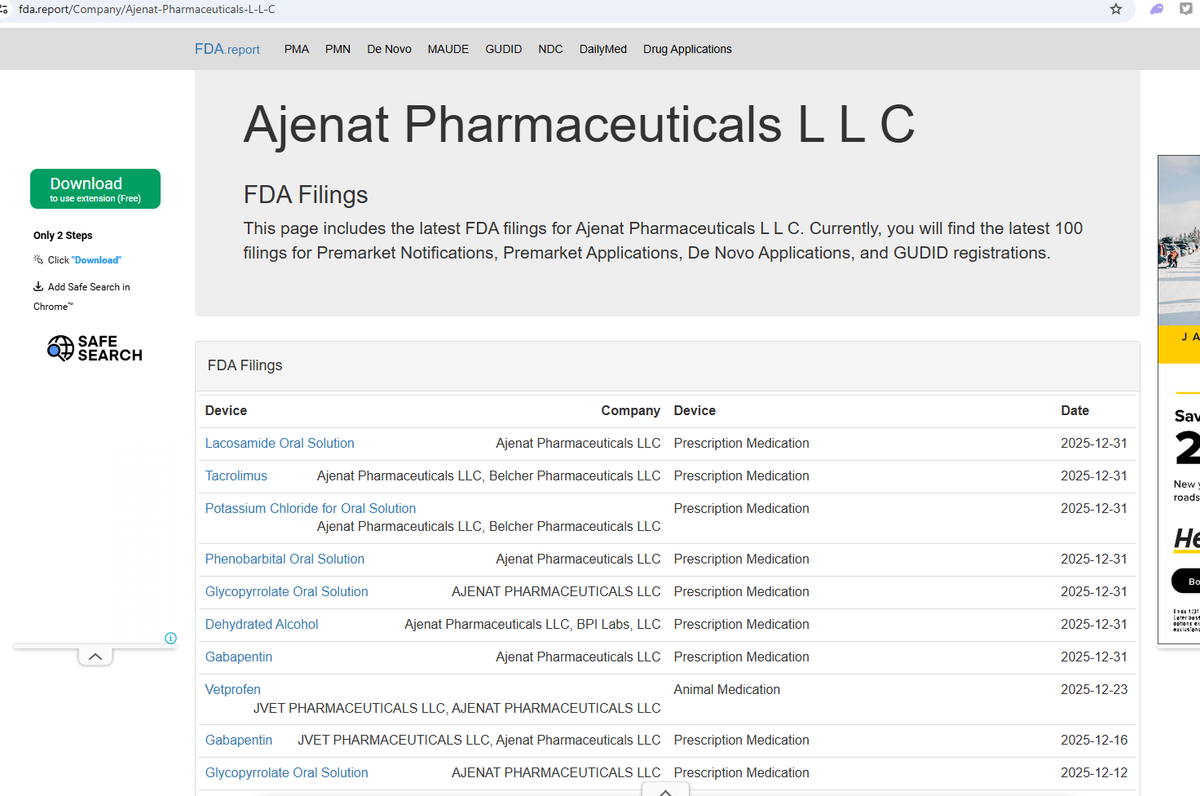The height and width of the screenshot is (796, 1200).
Task: Click the Ajenat Pharmaceuticals L L C page heading
Action: 579,125
